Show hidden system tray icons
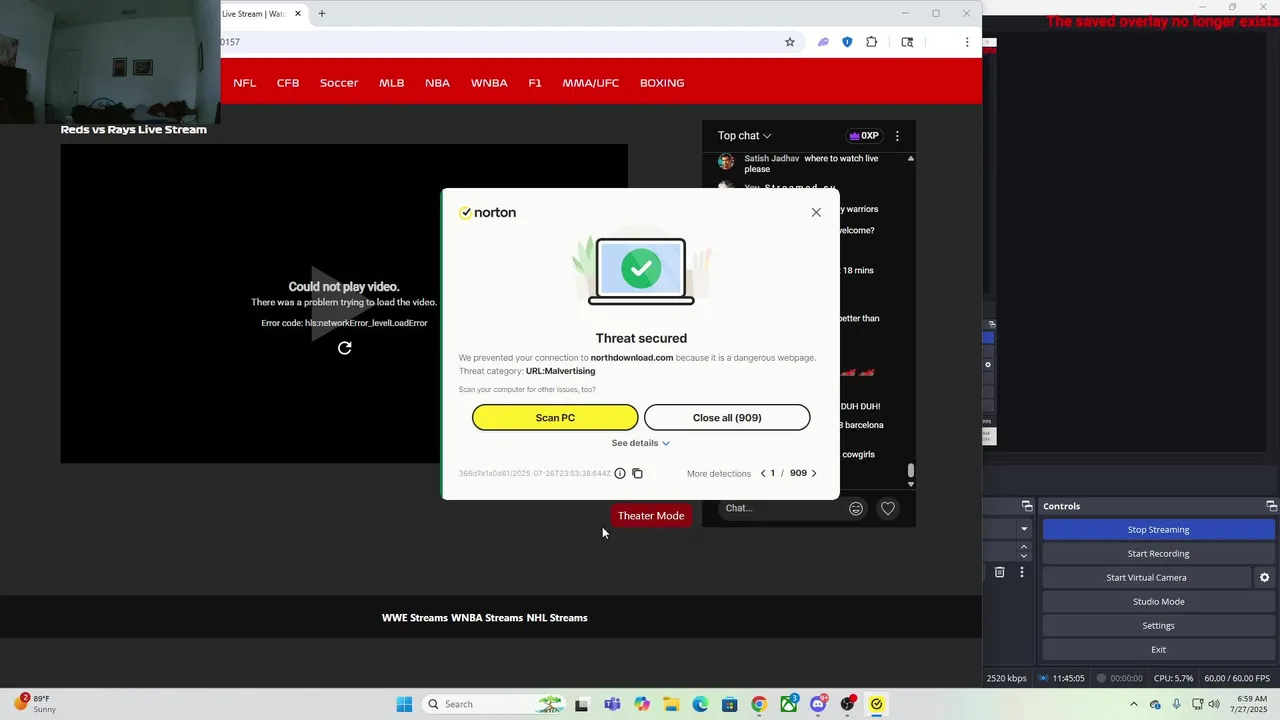Image resolution: width=1280 pixels, height=720 pixels. [1133, 704]
